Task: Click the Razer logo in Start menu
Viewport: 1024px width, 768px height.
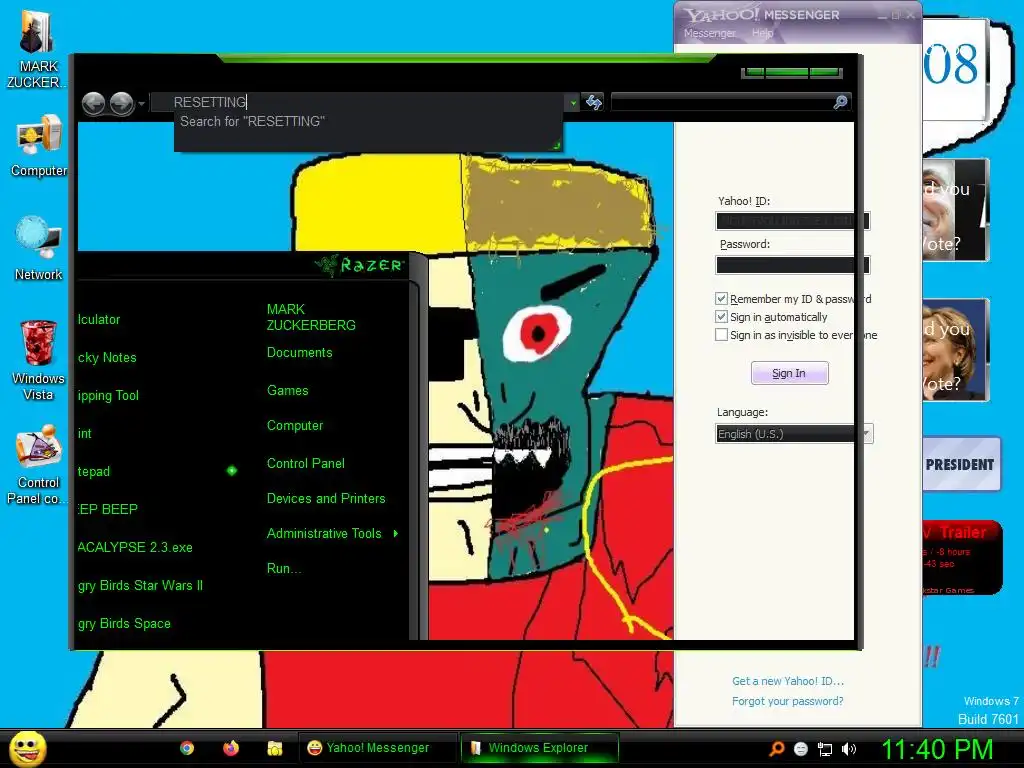Action: (360, 264)
